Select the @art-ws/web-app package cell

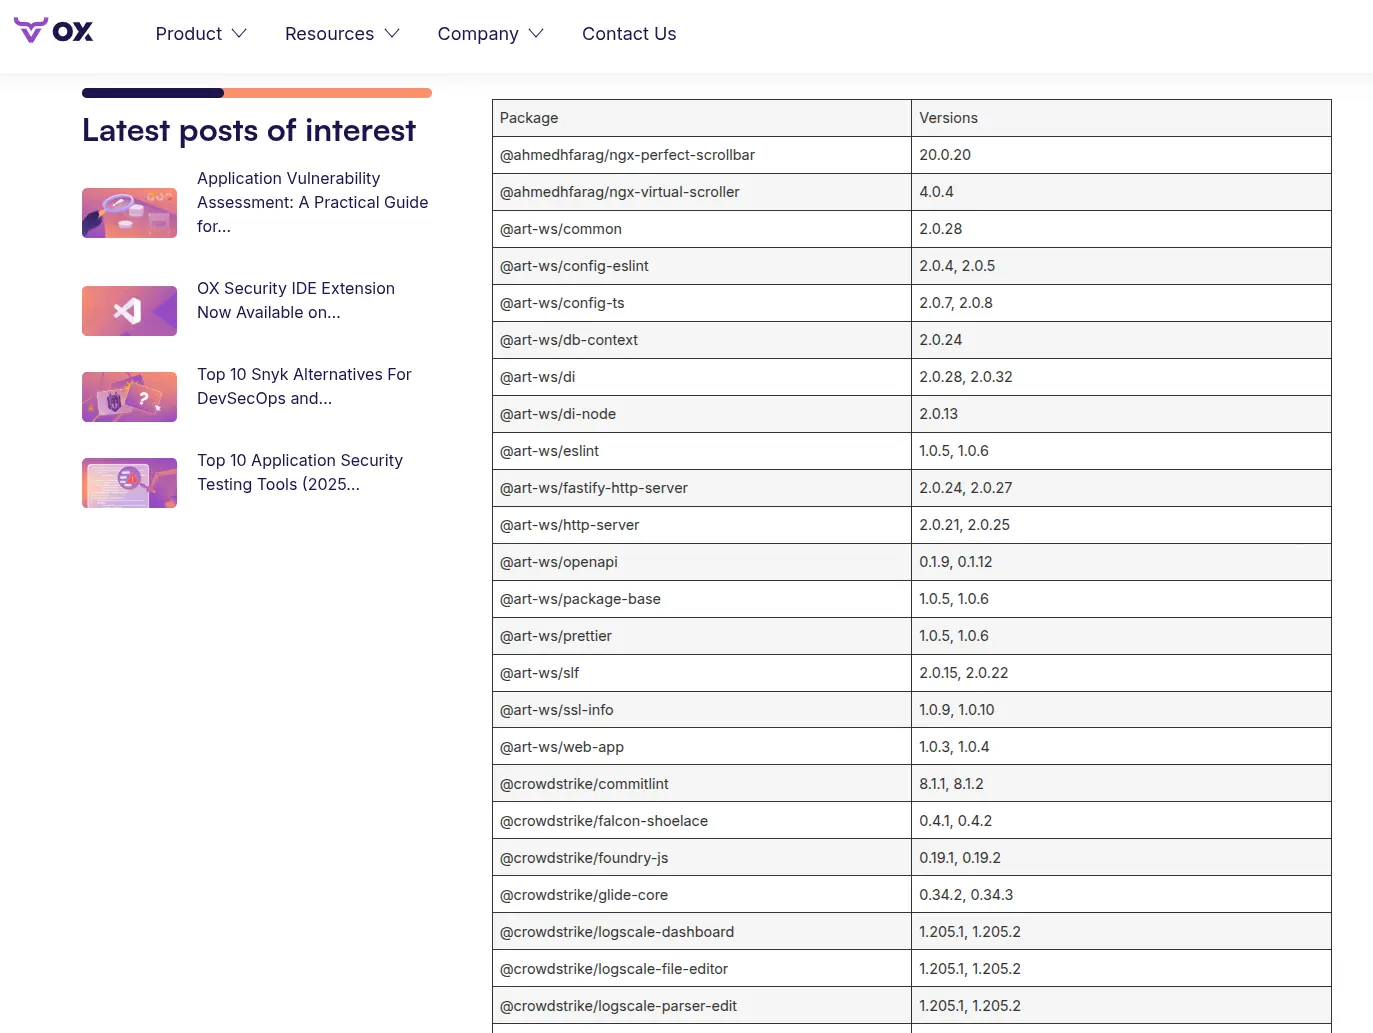(702, 747)
